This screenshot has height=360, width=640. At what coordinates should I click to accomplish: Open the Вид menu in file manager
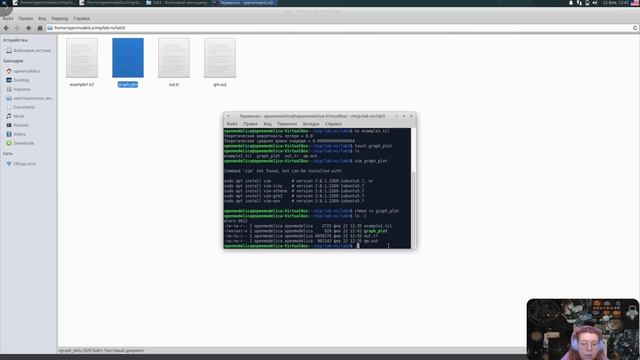point(42,18)
